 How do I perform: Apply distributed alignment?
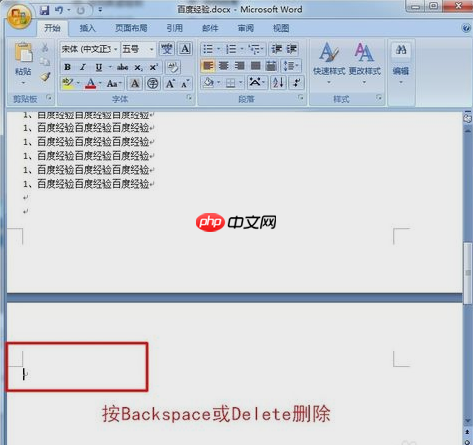(271, 66)
